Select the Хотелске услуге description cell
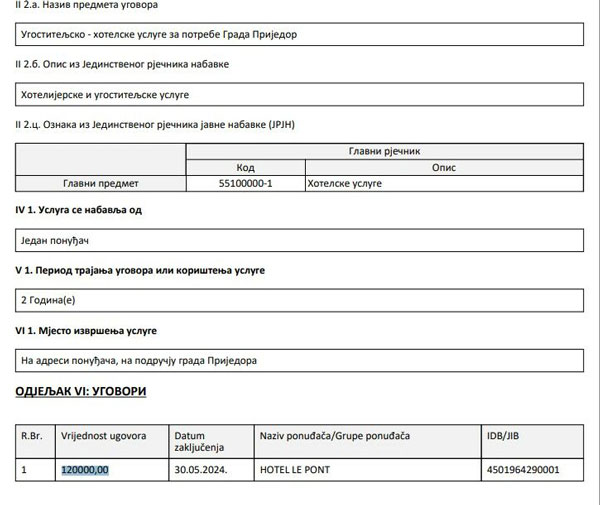This screenshot has width=600, height=505. [345, 184]
